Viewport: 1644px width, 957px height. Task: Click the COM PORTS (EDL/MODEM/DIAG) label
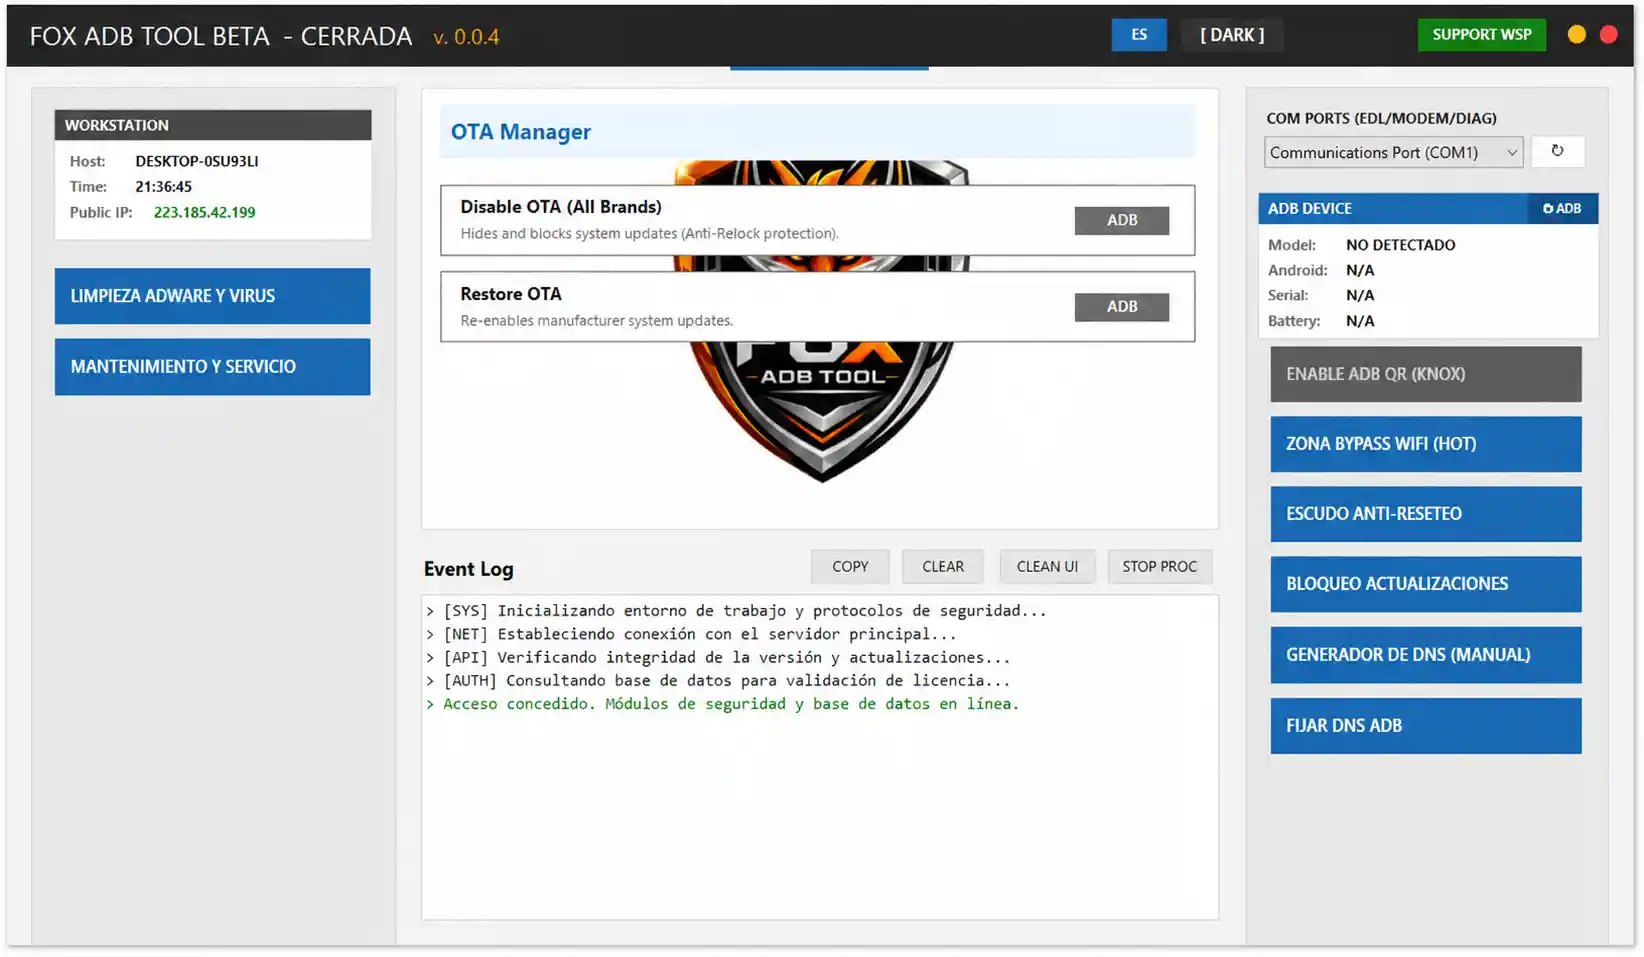pyautogui.click(x=1381, y=118)
